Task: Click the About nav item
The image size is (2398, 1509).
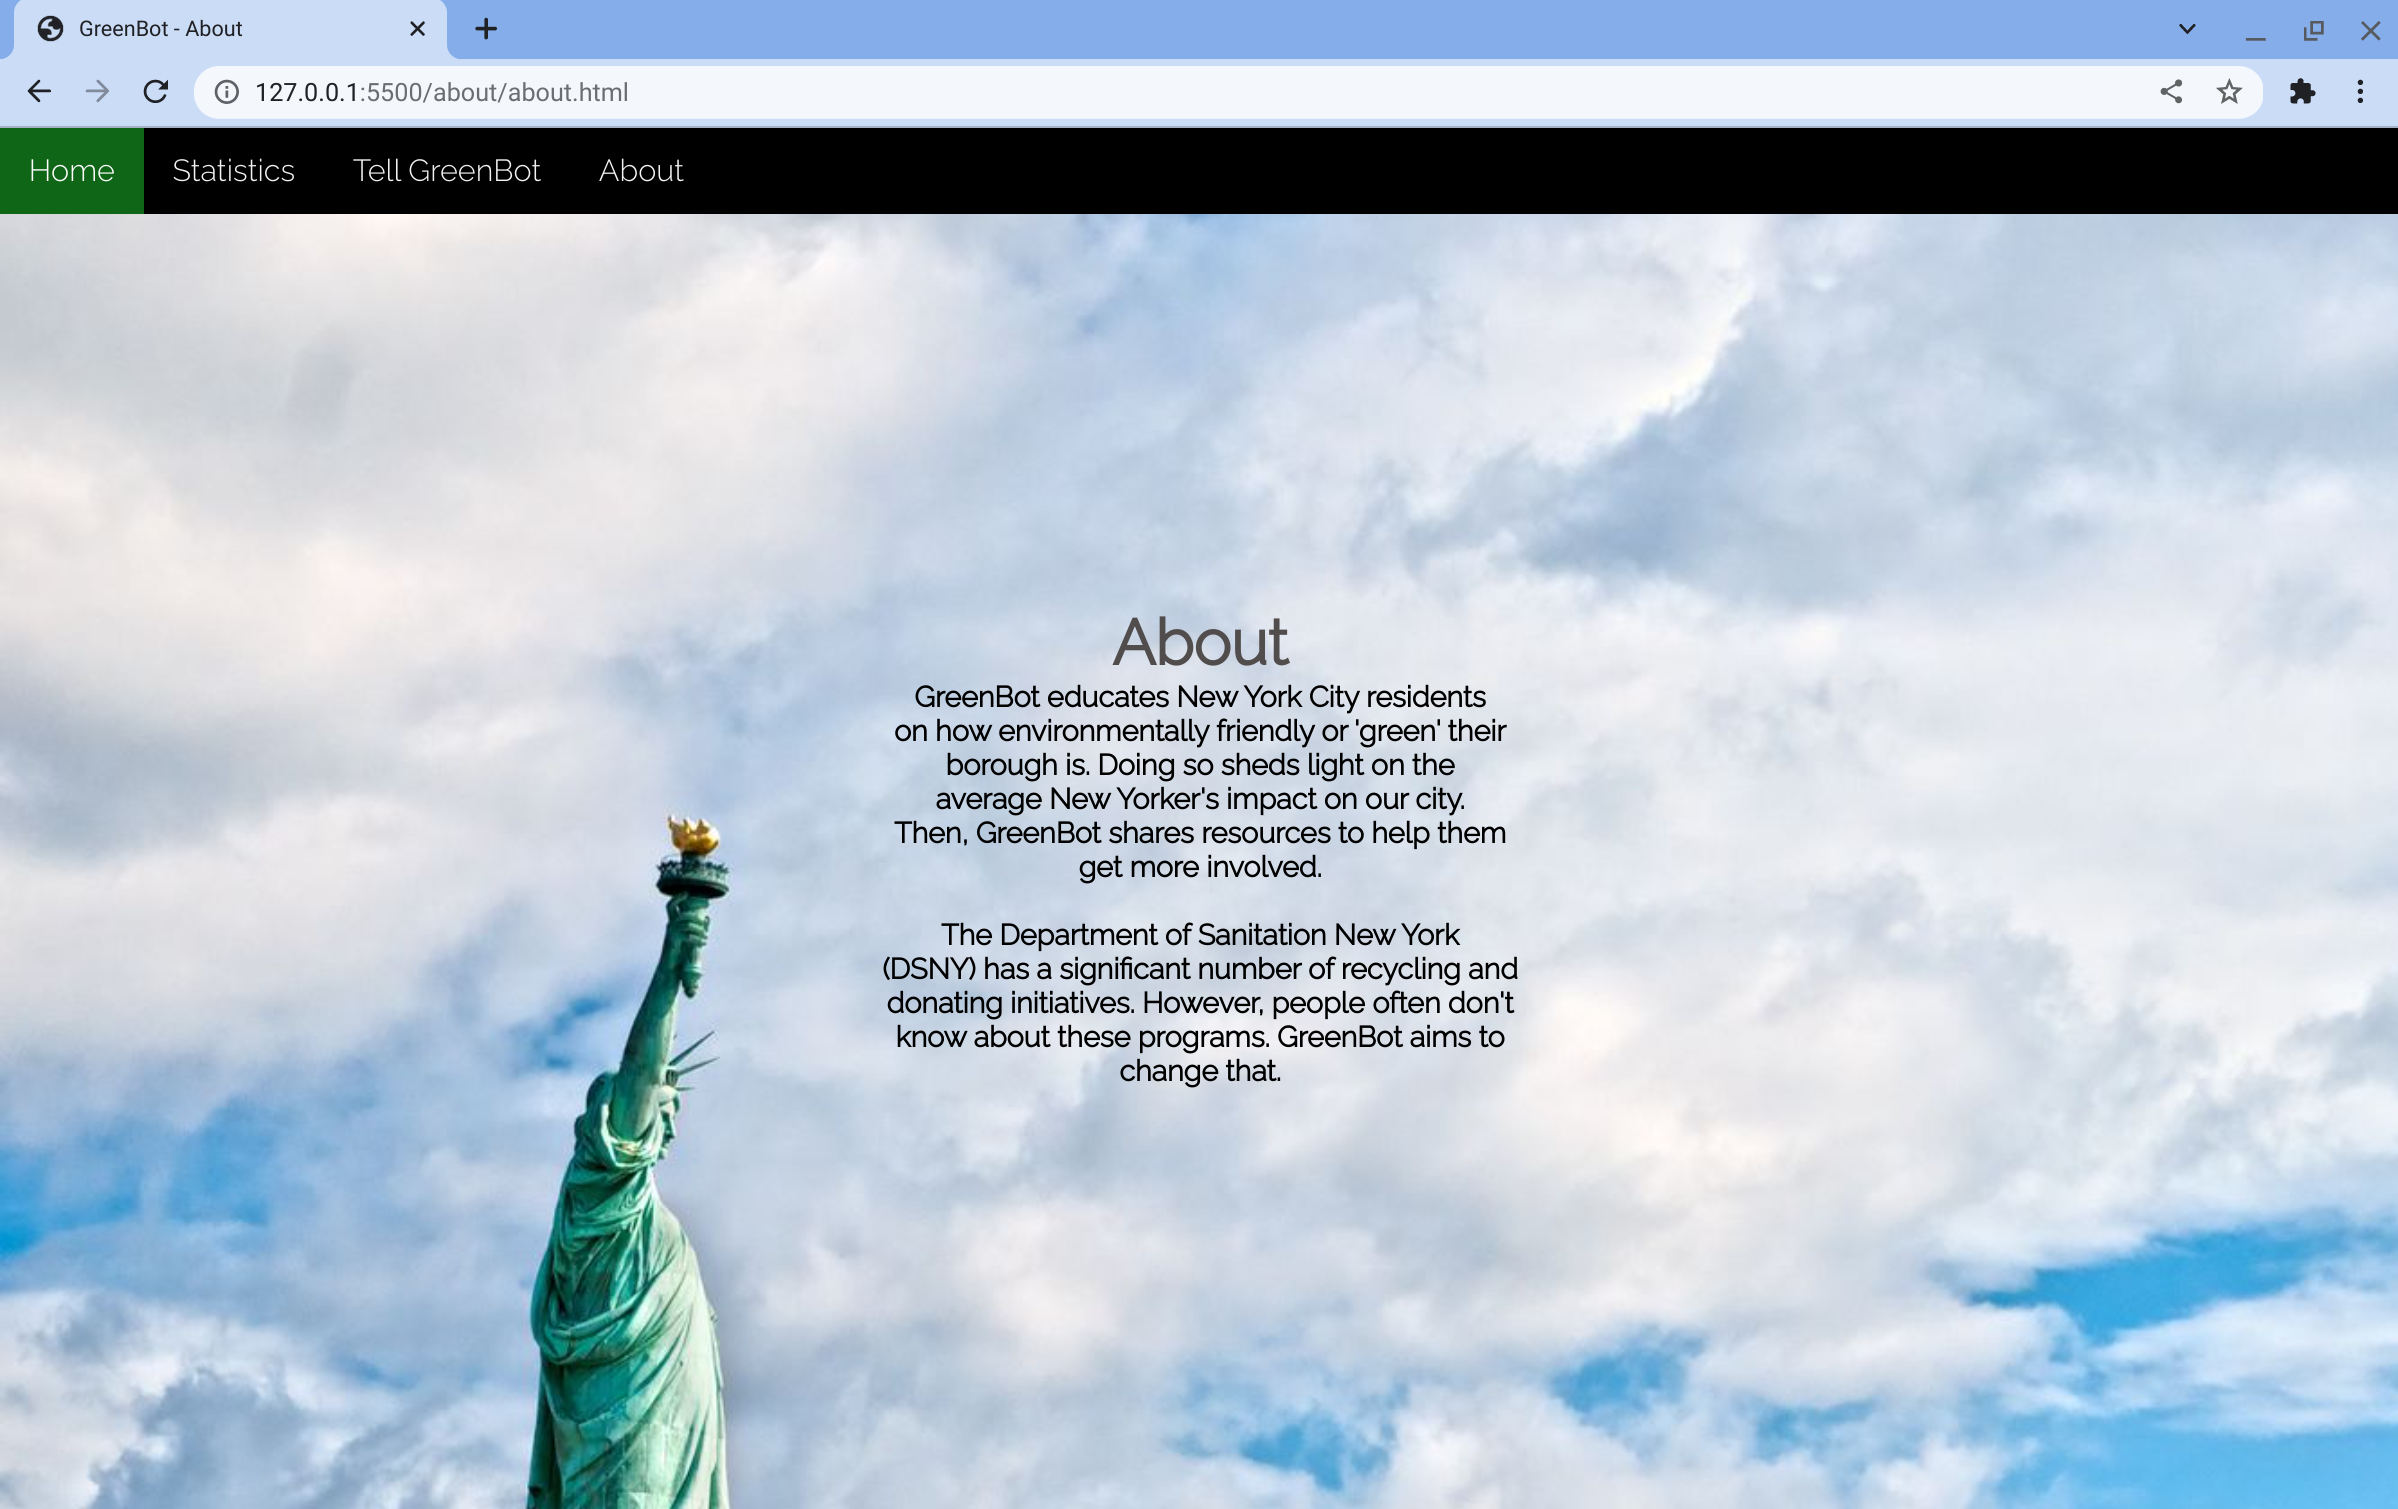Action: click(x=640, y=171)
